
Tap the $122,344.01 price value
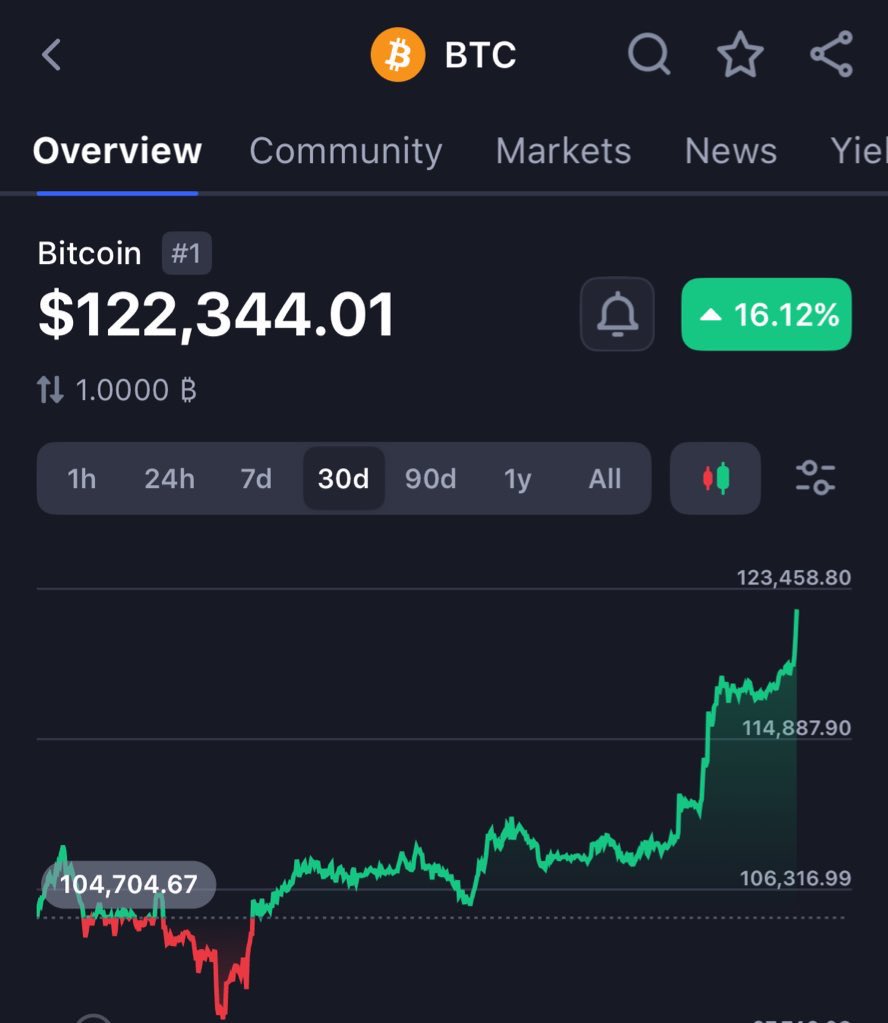pyautogui.click(x=217, y=315)
